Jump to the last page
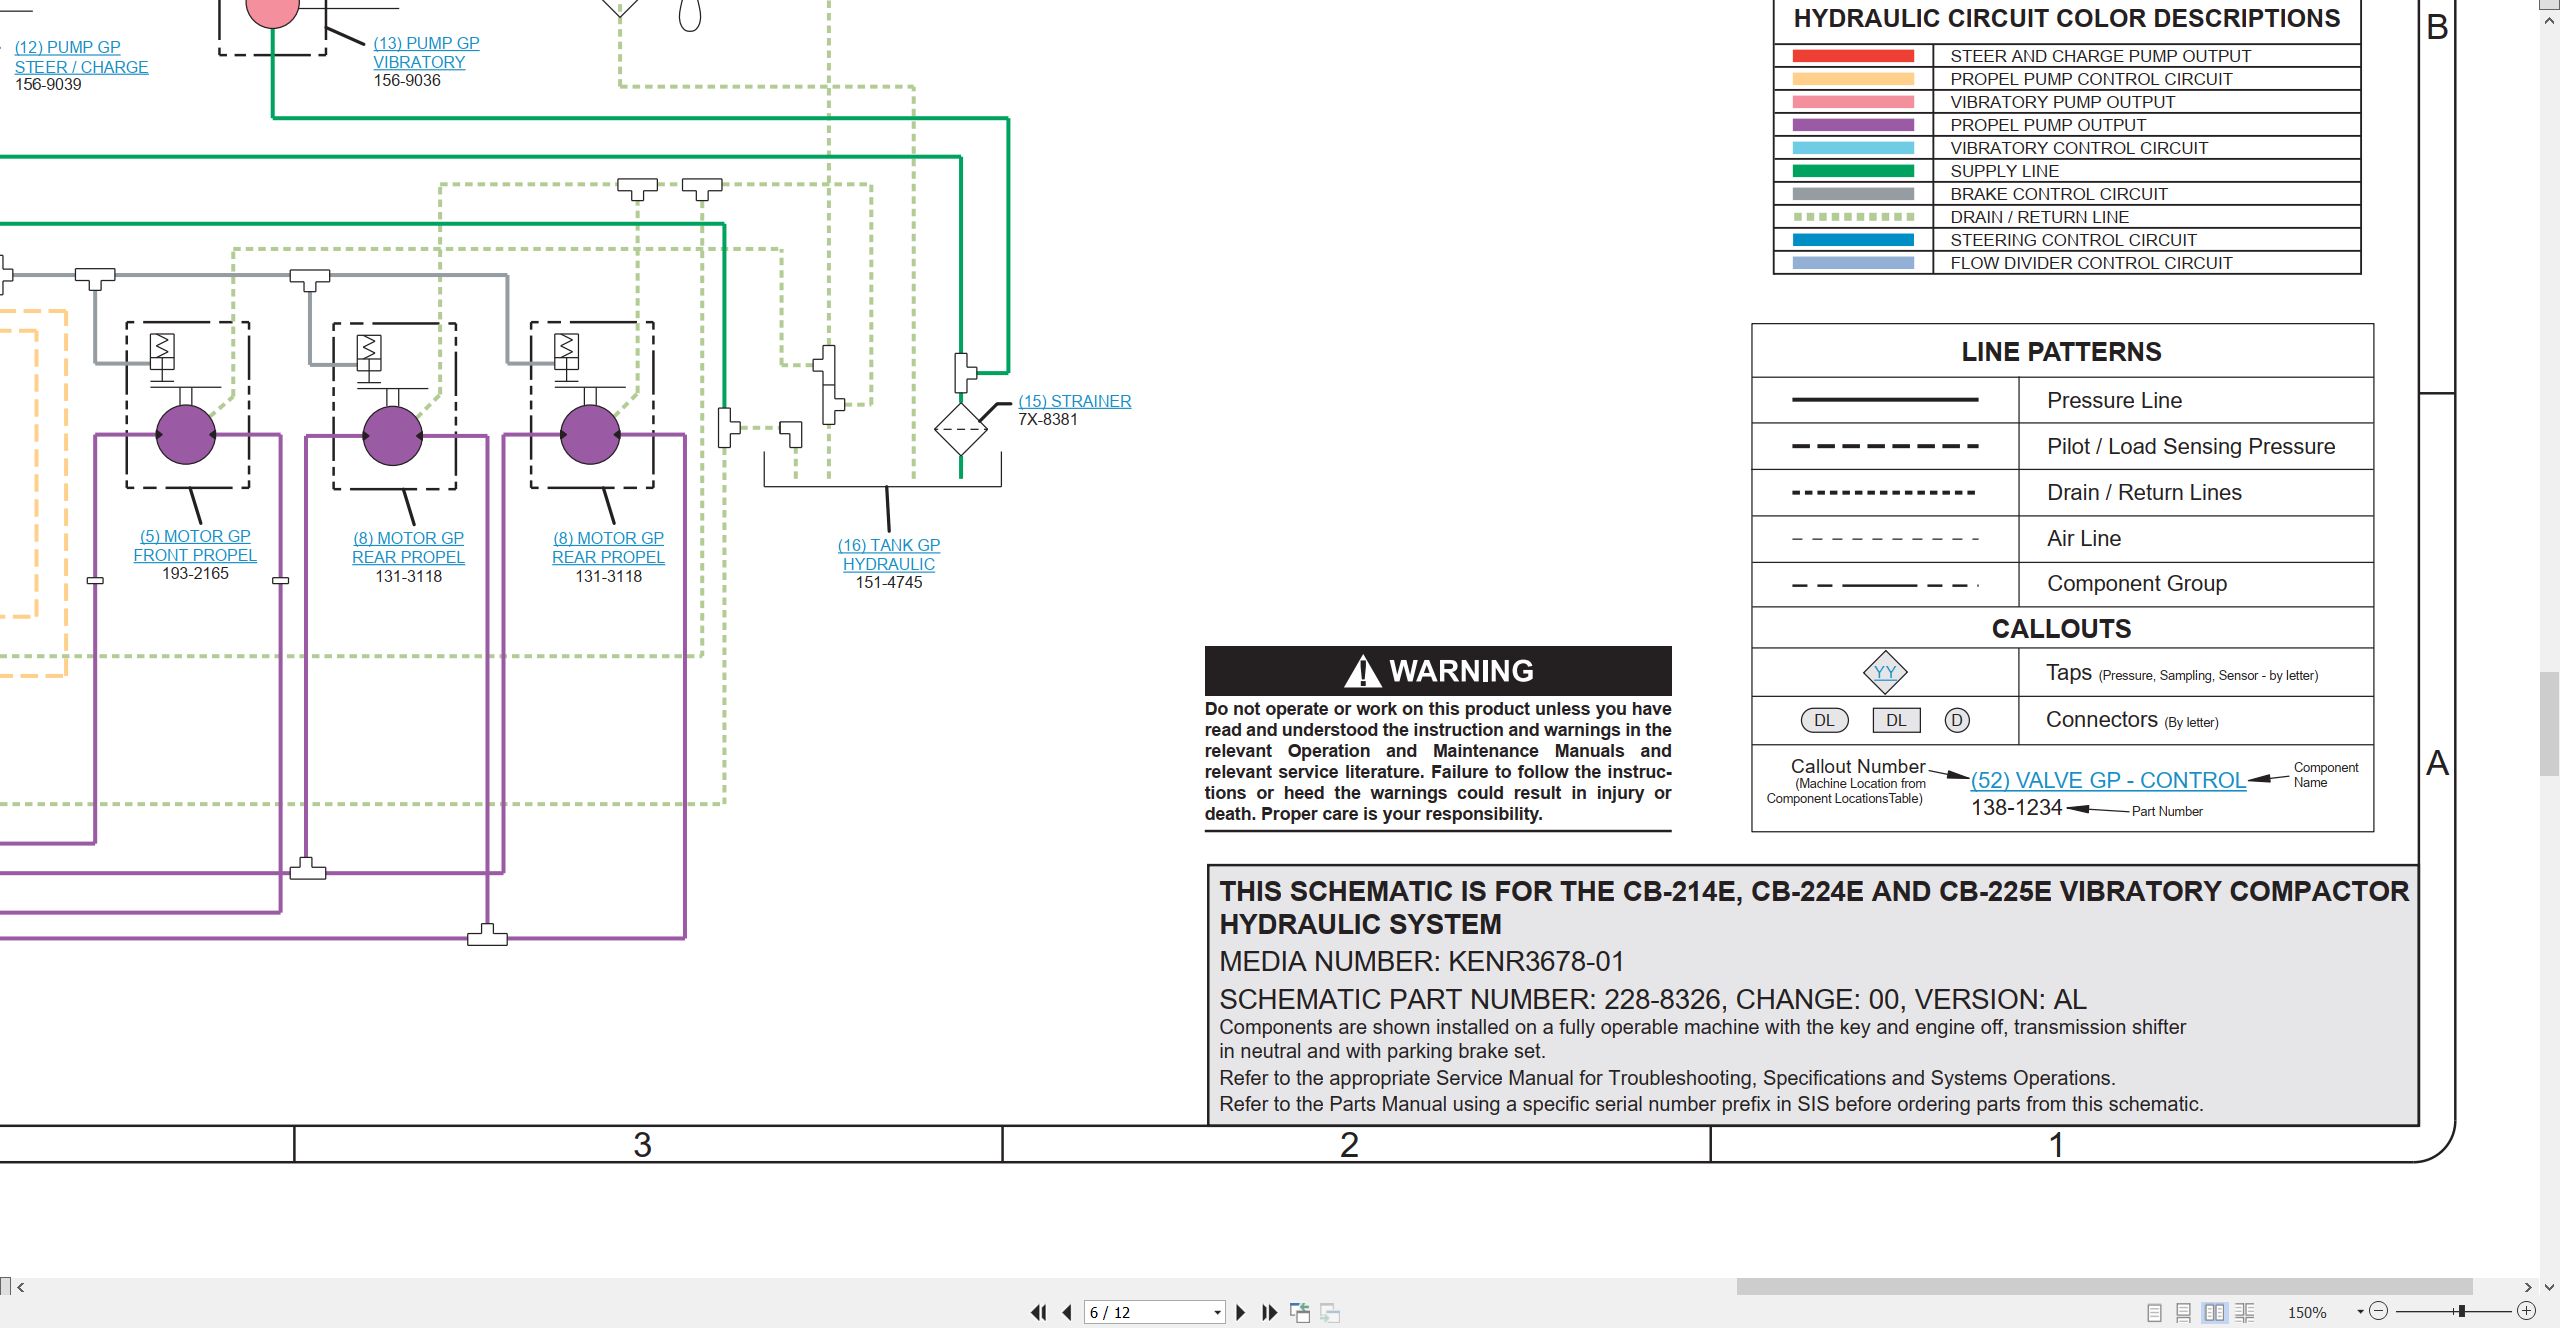Viewport: 2560px width, 1328px height. (x=1269, y=1312)
